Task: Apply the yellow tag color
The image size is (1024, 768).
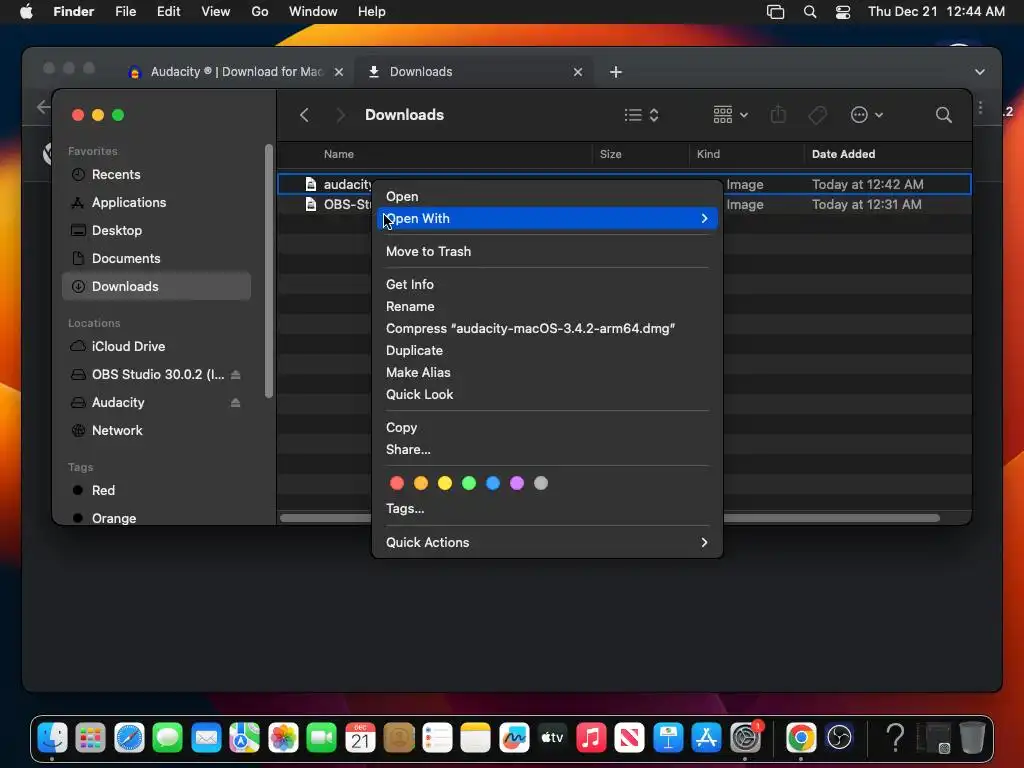Action: 445,483
